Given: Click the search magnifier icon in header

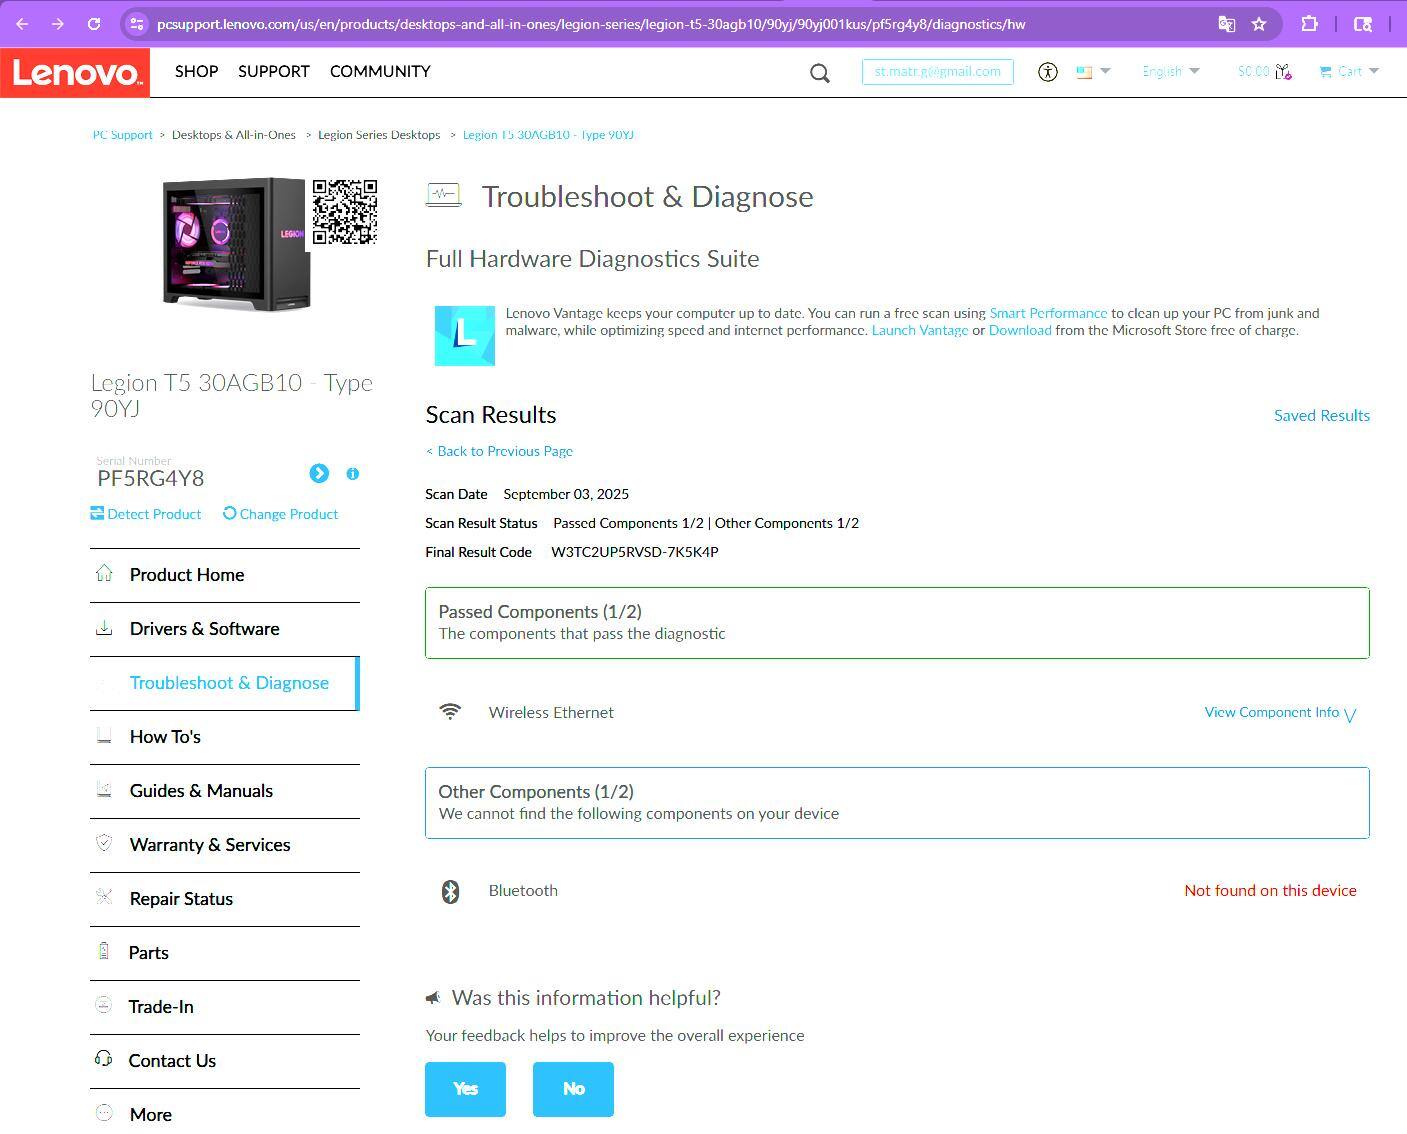Looking at the screenshot, I should coord(820,73).
